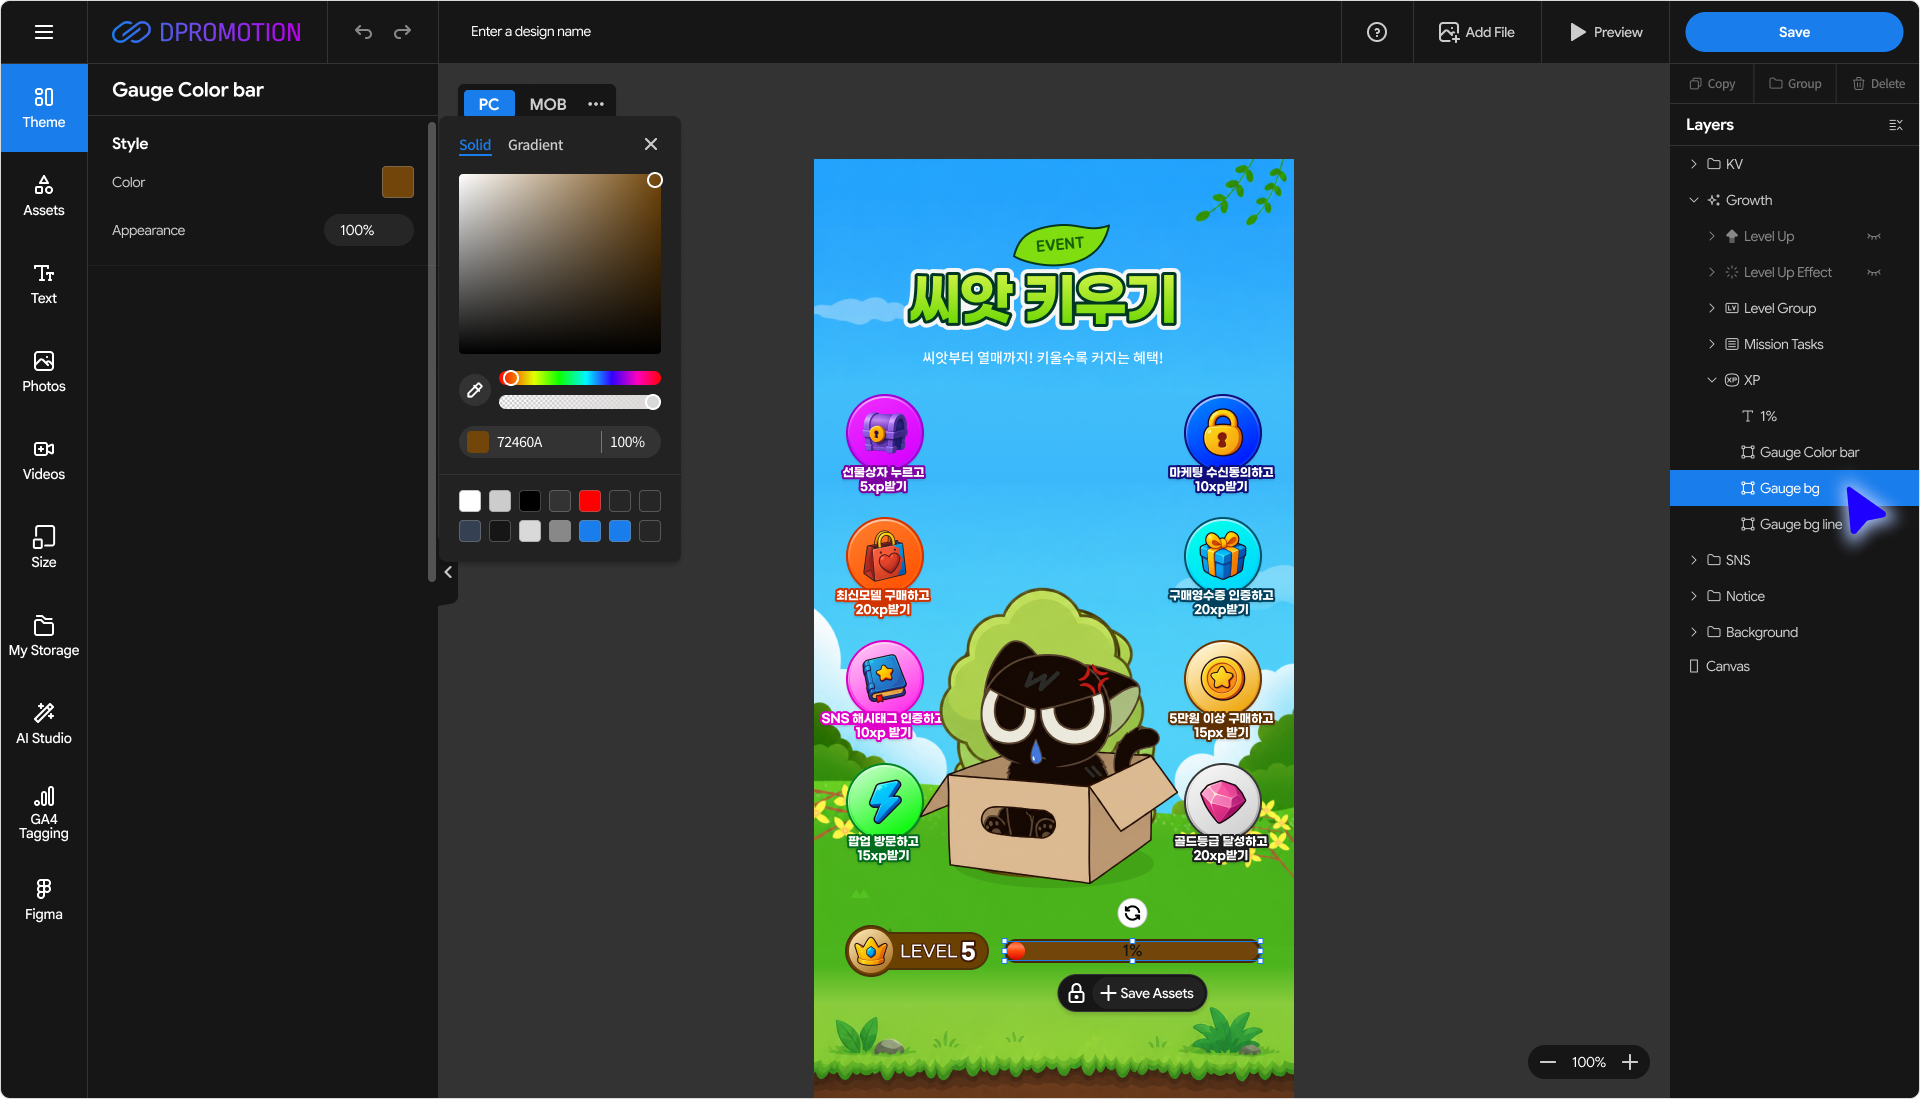The width and height of the screenshot is (1920, 1099).
Task: Open the Photos sidebar panel
Action: 44,372
